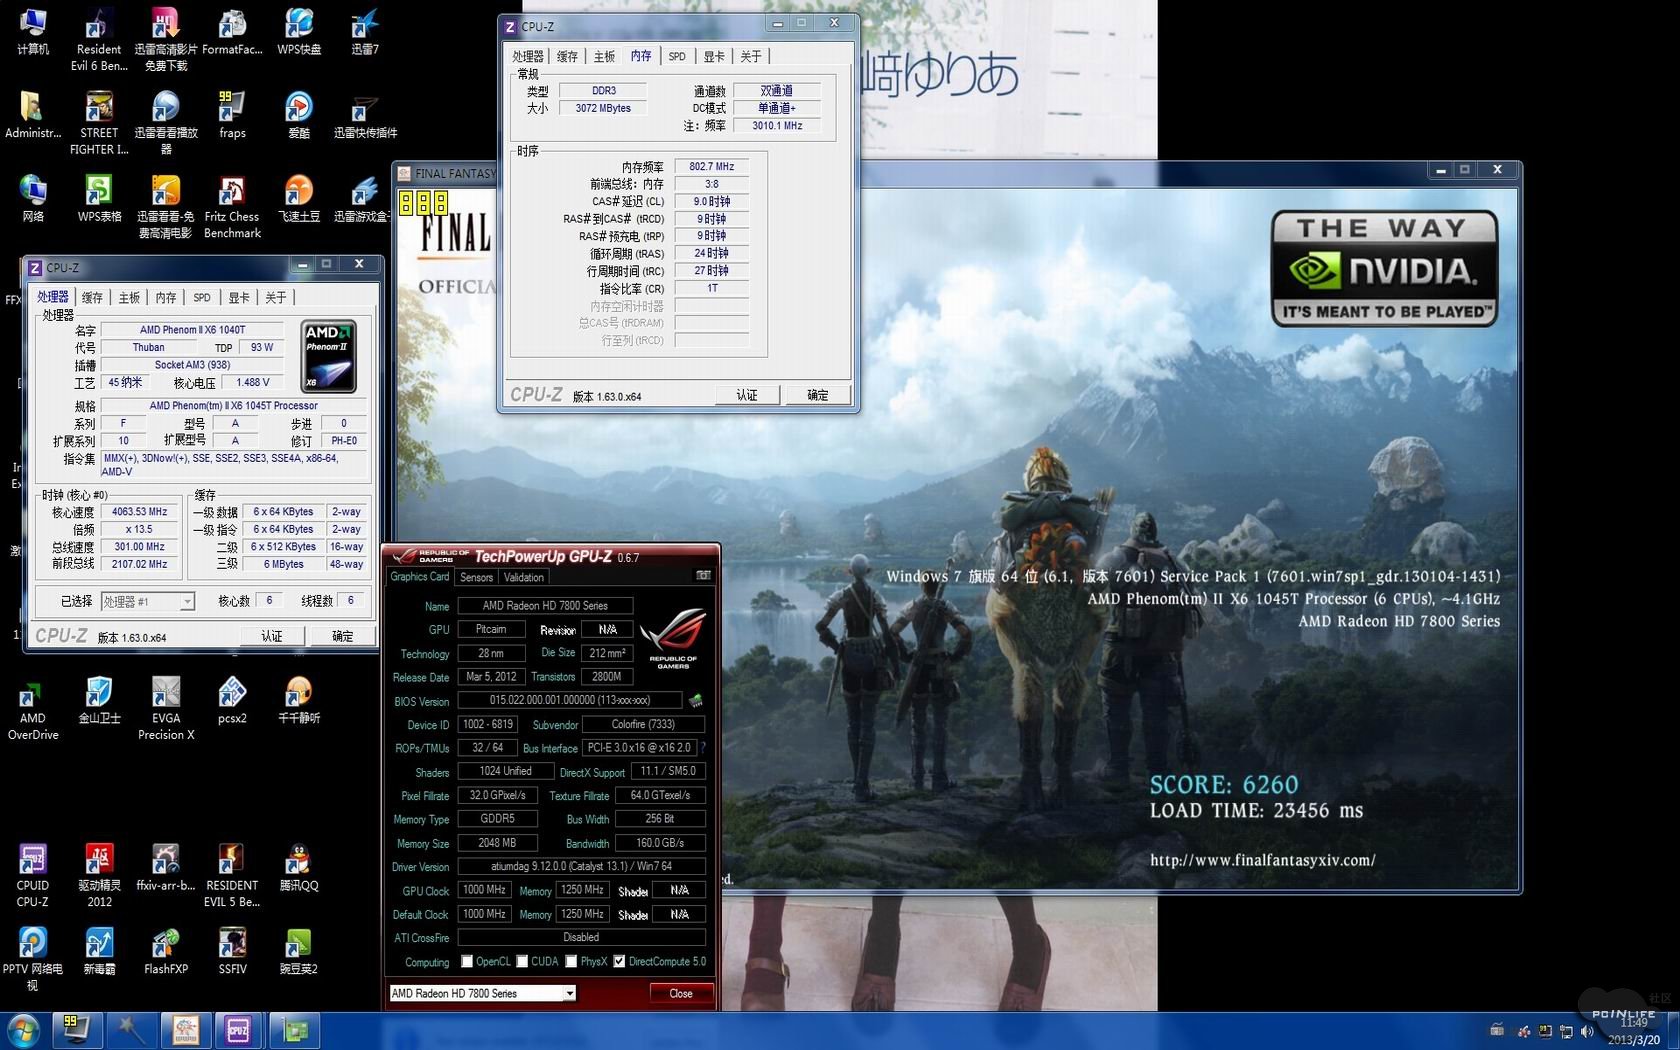1680x1050 pixels.
Task: Select the ffxiv-arr-b... benchmark shortcut icon
Action: [166, 867]
